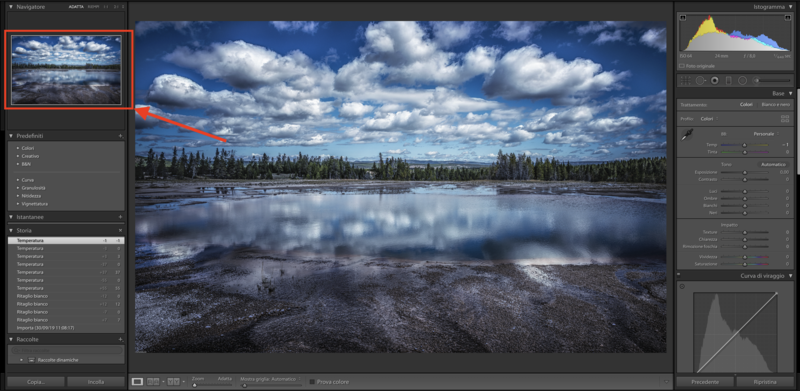This screenshot has height=391, width=800.
Task: Switch to before/after Y|Y view
Action: tap(173, 381)
